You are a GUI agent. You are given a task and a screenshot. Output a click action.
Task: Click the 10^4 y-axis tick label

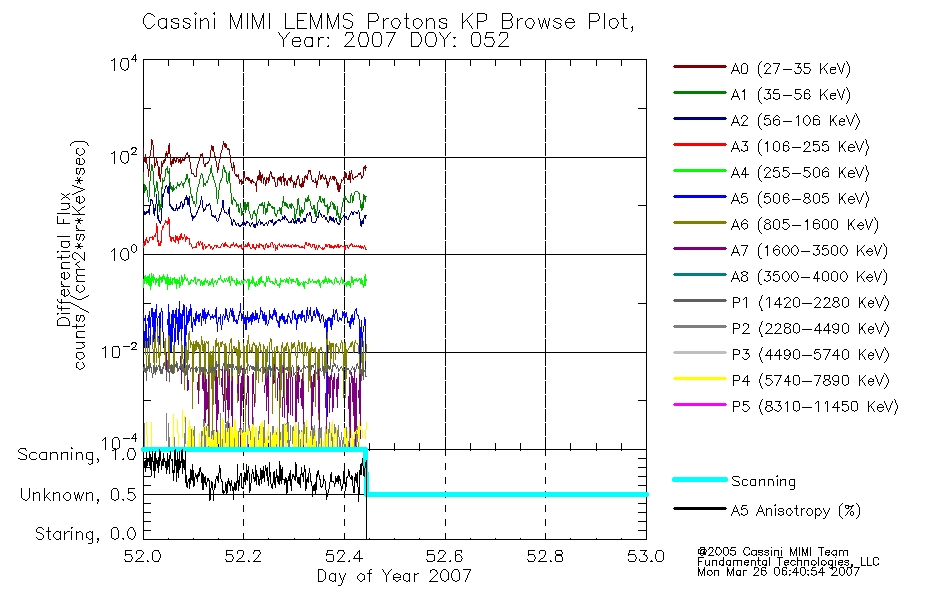(124, 64)
